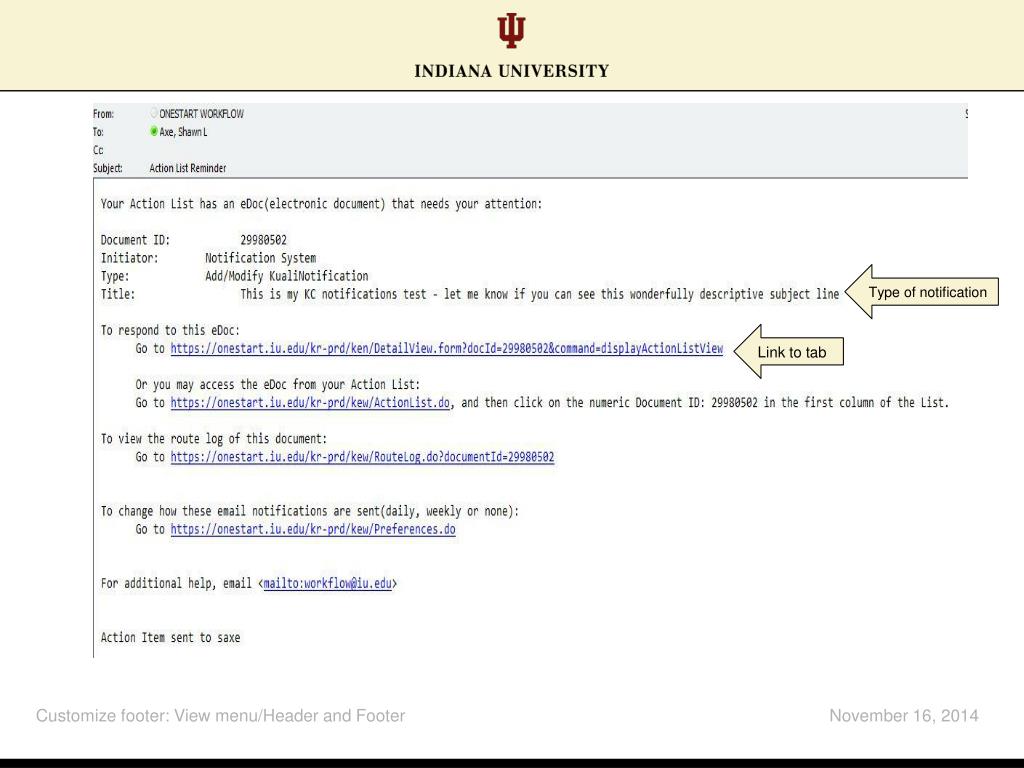This screenshot has height=768, width=1024.
Task: Open the Preferences.do link
Action: coord(313,530)
